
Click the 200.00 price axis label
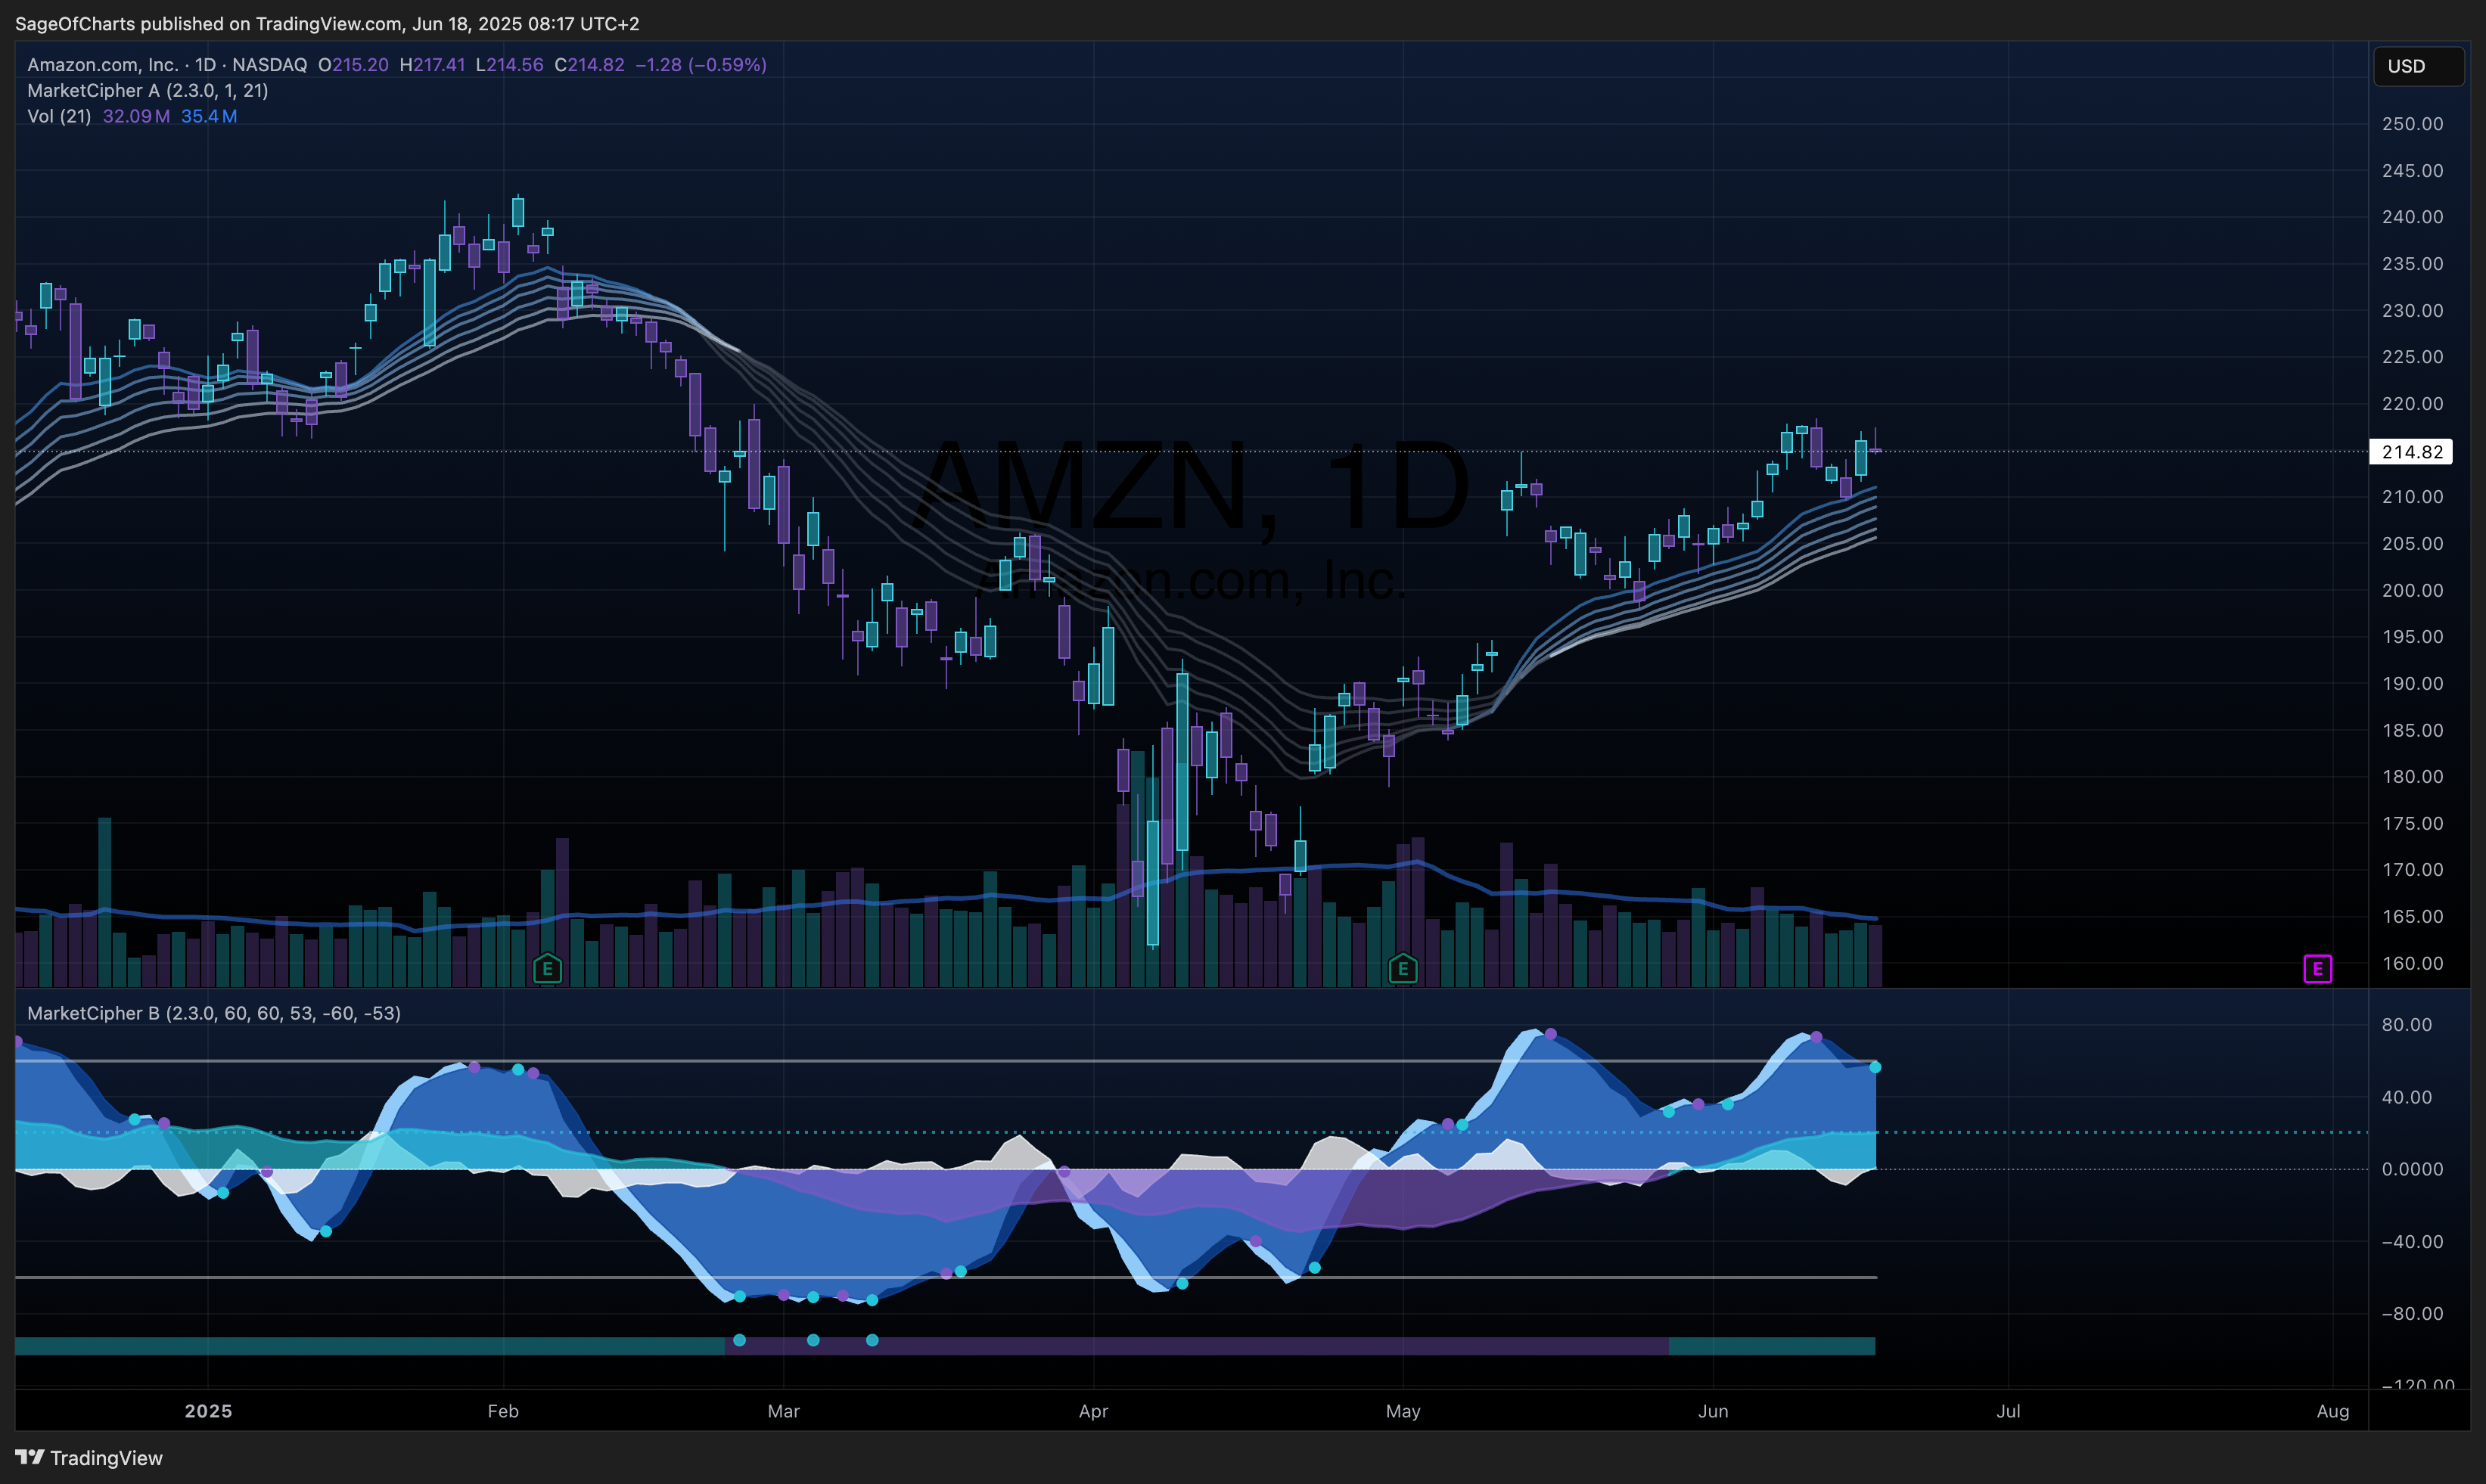pyautogui.click(x=2412, y=590)
